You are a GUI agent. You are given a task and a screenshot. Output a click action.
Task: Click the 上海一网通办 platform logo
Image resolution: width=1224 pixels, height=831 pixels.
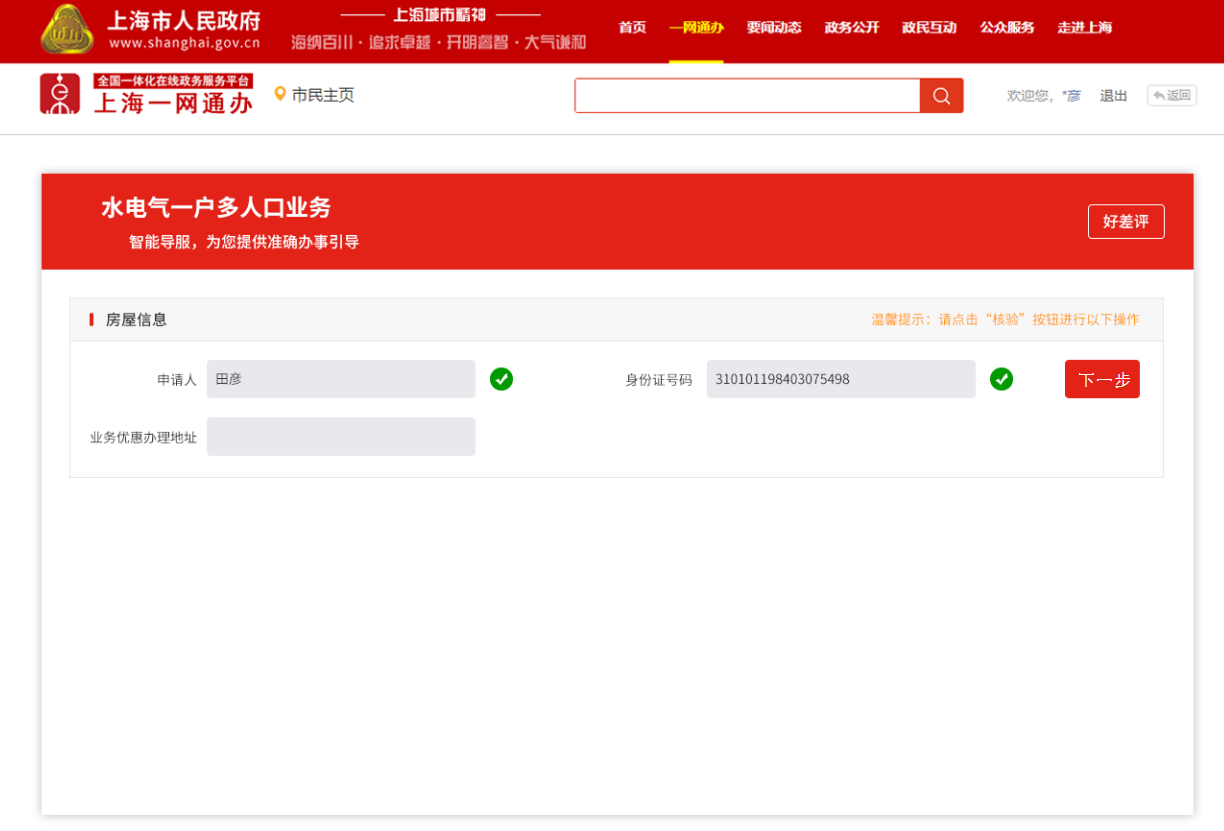[146, 94]
